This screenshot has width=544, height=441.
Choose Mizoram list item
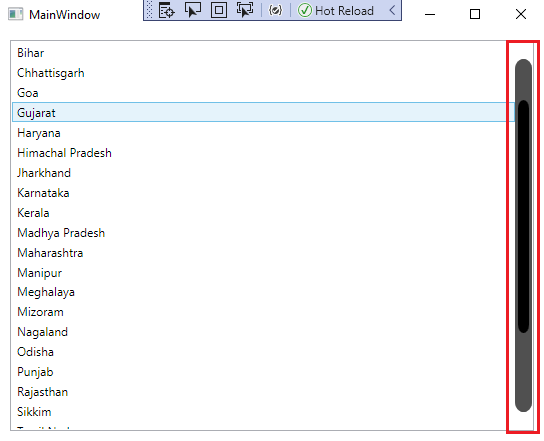263,312
